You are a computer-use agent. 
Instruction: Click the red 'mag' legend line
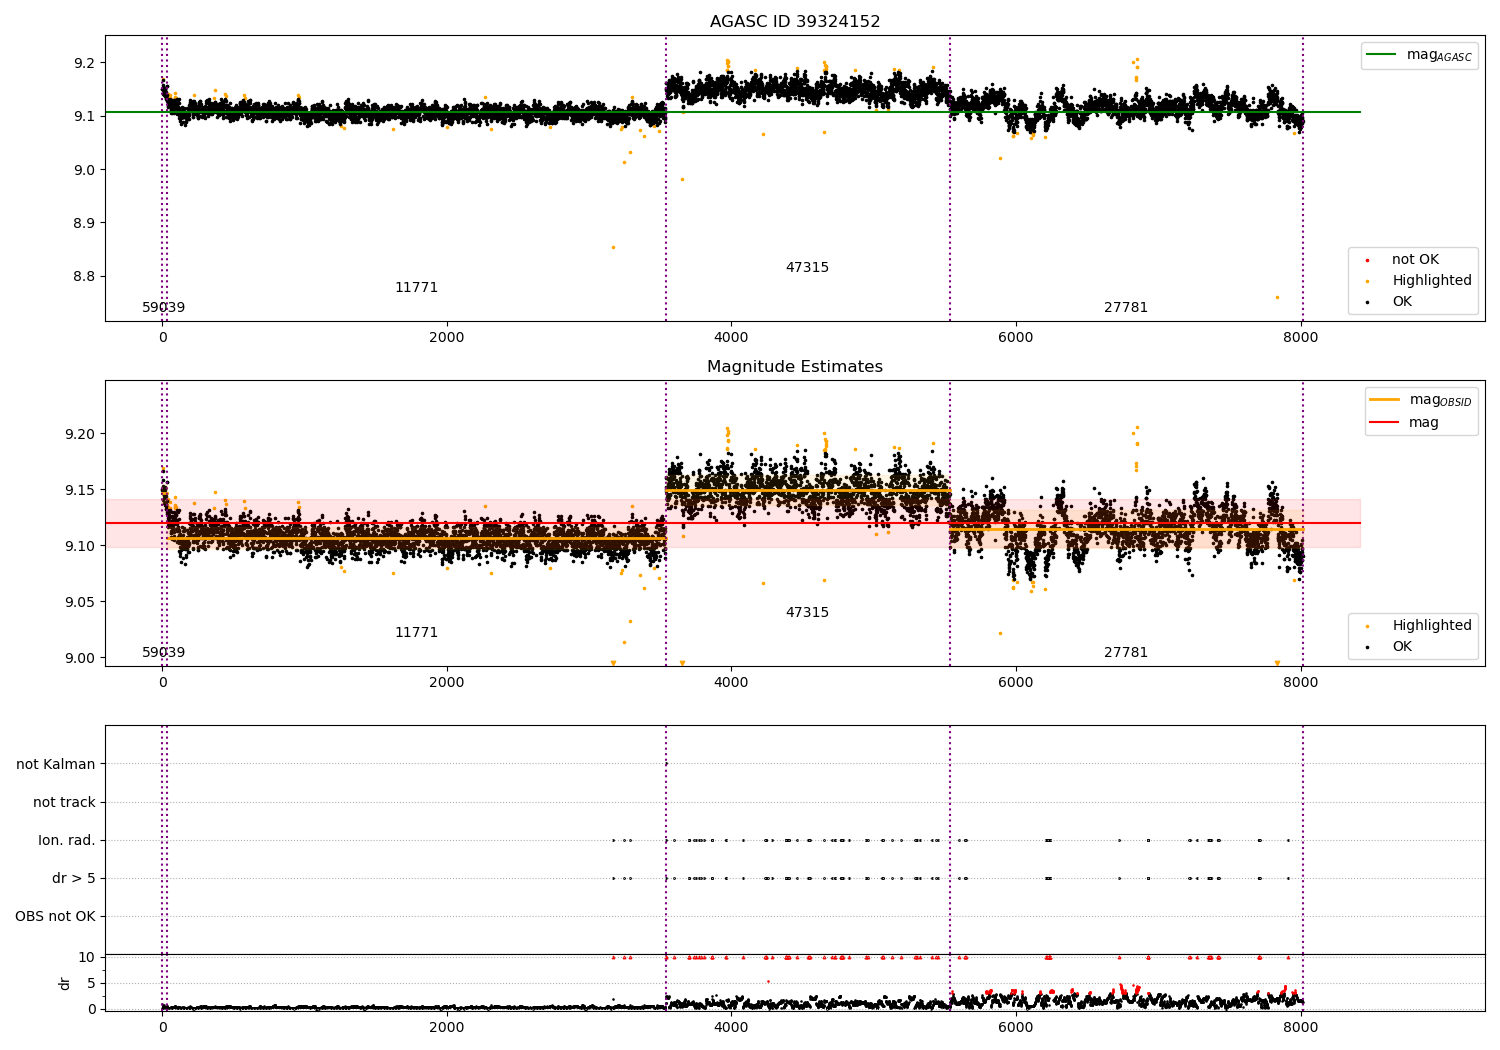(x=1385, y=423)
